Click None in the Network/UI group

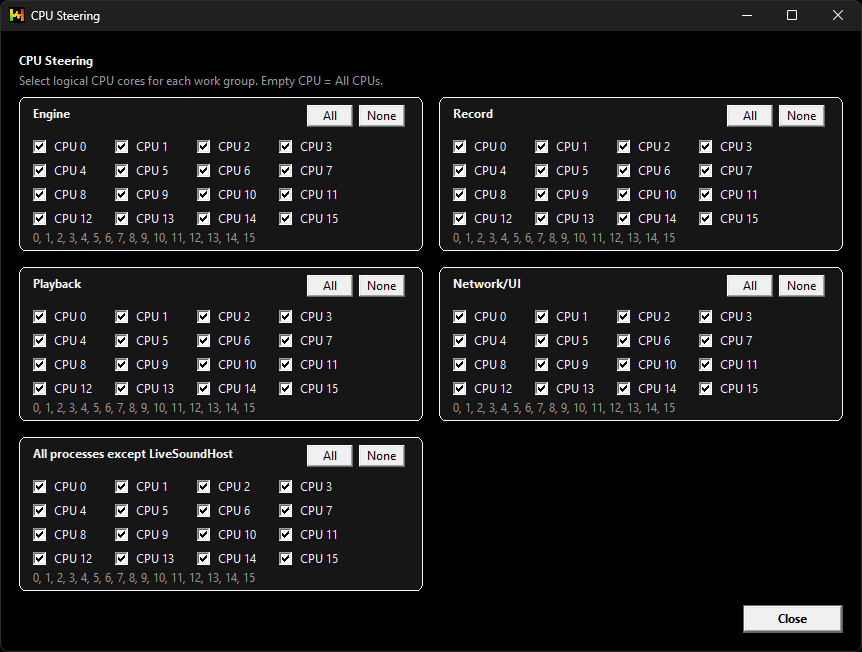802,286
